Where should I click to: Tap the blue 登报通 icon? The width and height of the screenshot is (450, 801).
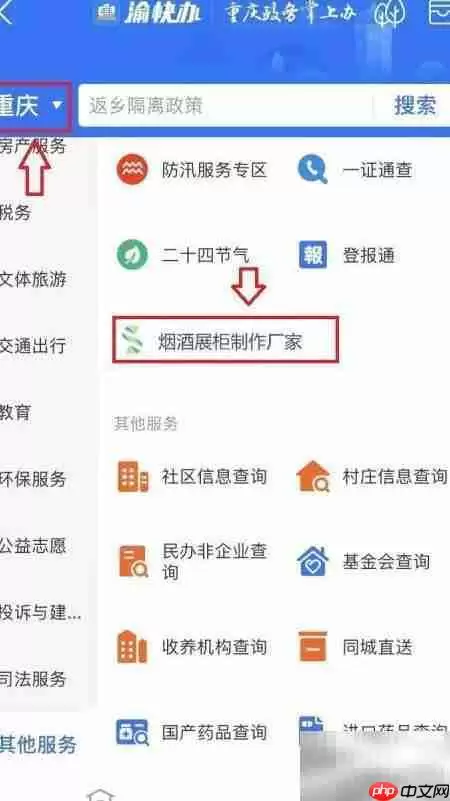[313, 255]
